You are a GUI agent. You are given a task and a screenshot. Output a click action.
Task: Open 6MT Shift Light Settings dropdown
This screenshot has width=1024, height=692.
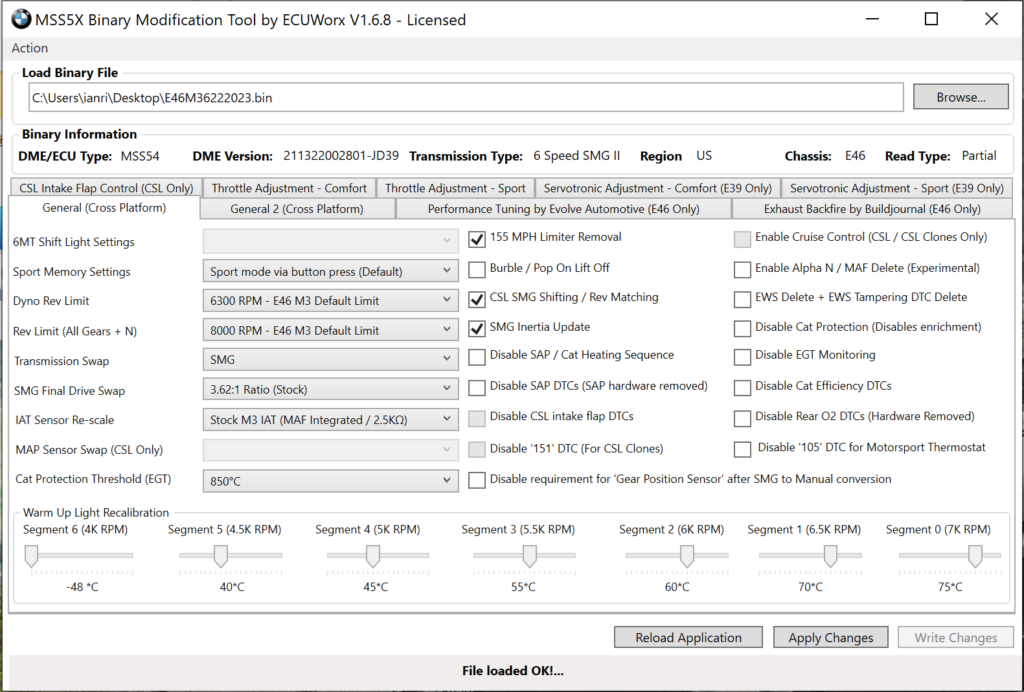point(330,241)
